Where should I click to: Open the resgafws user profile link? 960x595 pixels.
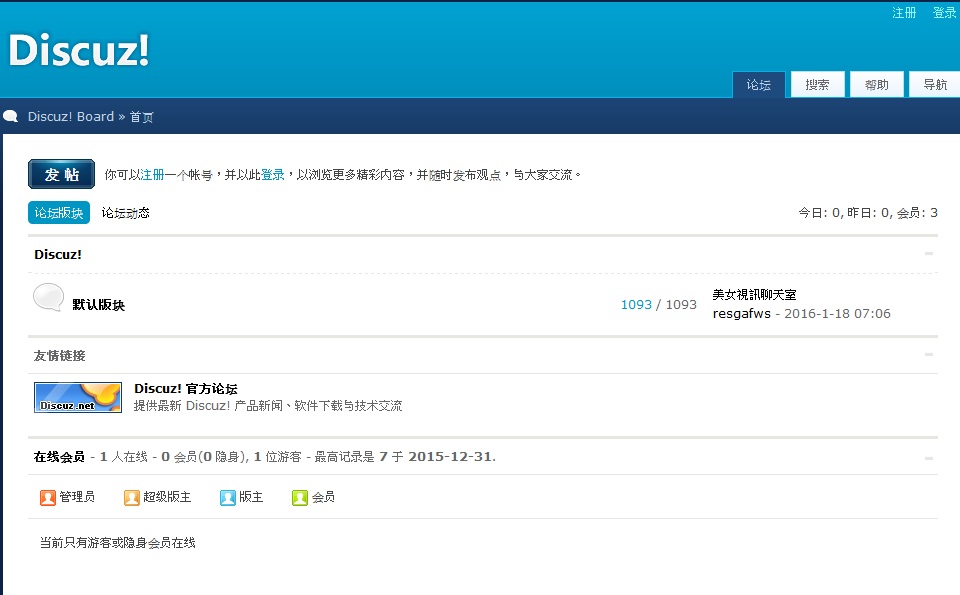[x=741, y=313]
